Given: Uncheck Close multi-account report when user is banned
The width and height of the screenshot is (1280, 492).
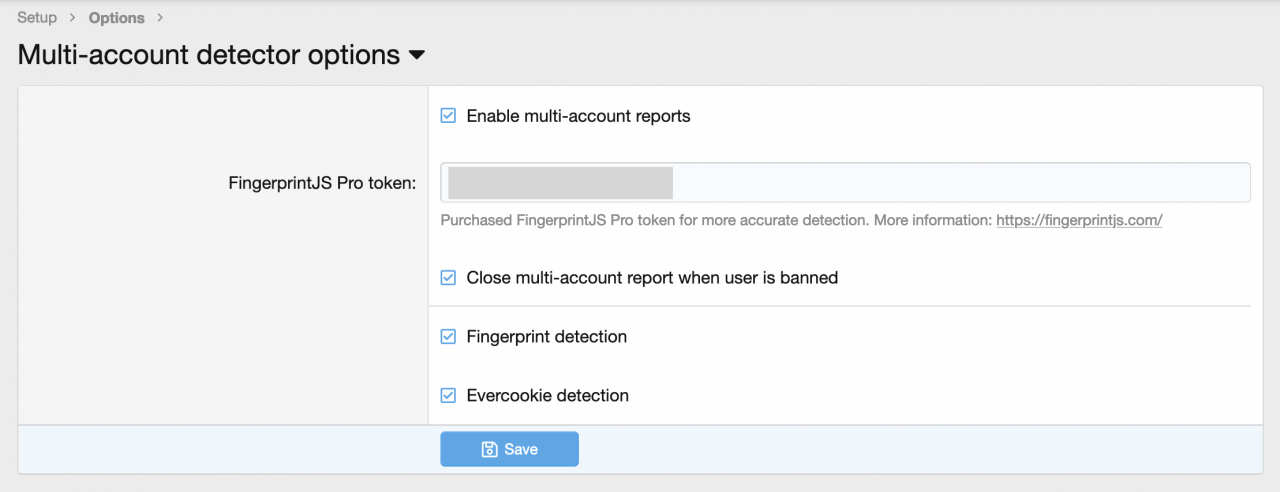Looking at the screenshot, I should pyautogui.click(x=449, y=278).
